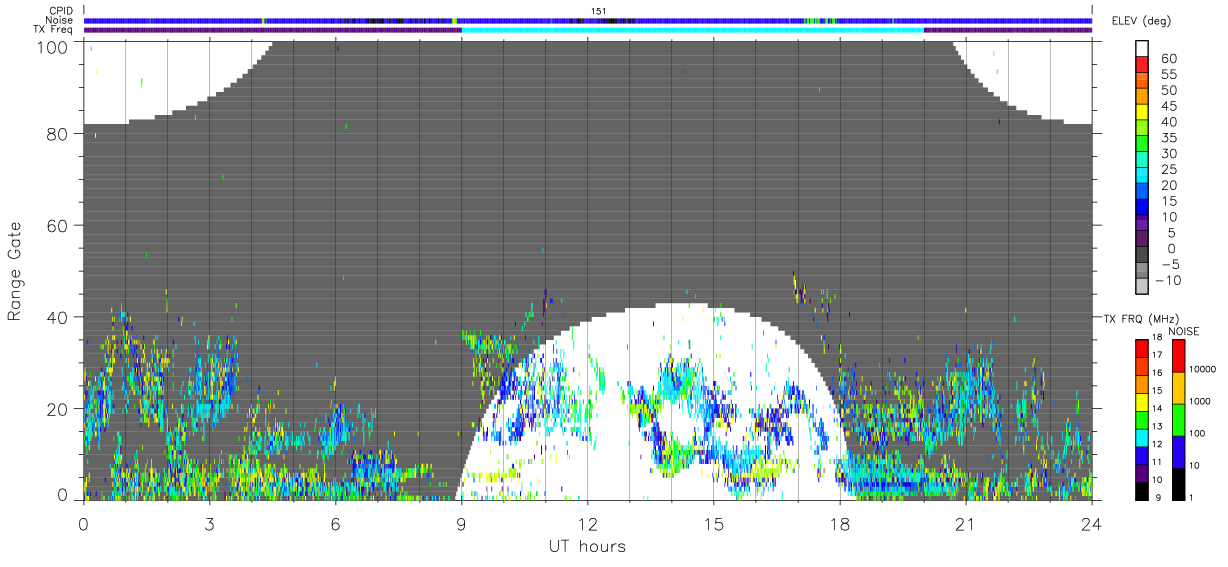Click UT hours tick label 21
Screen dimensions: 1228x567
pyautogui.click(x=965, y=524)
